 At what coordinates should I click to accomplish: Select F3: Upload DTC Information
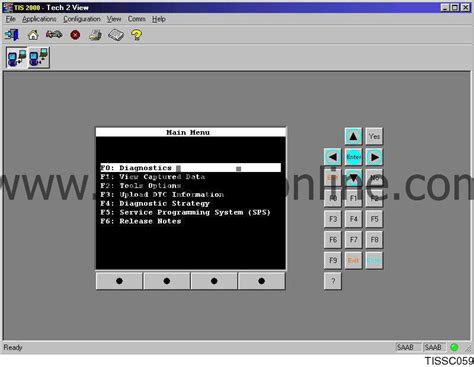pos(162,194)
